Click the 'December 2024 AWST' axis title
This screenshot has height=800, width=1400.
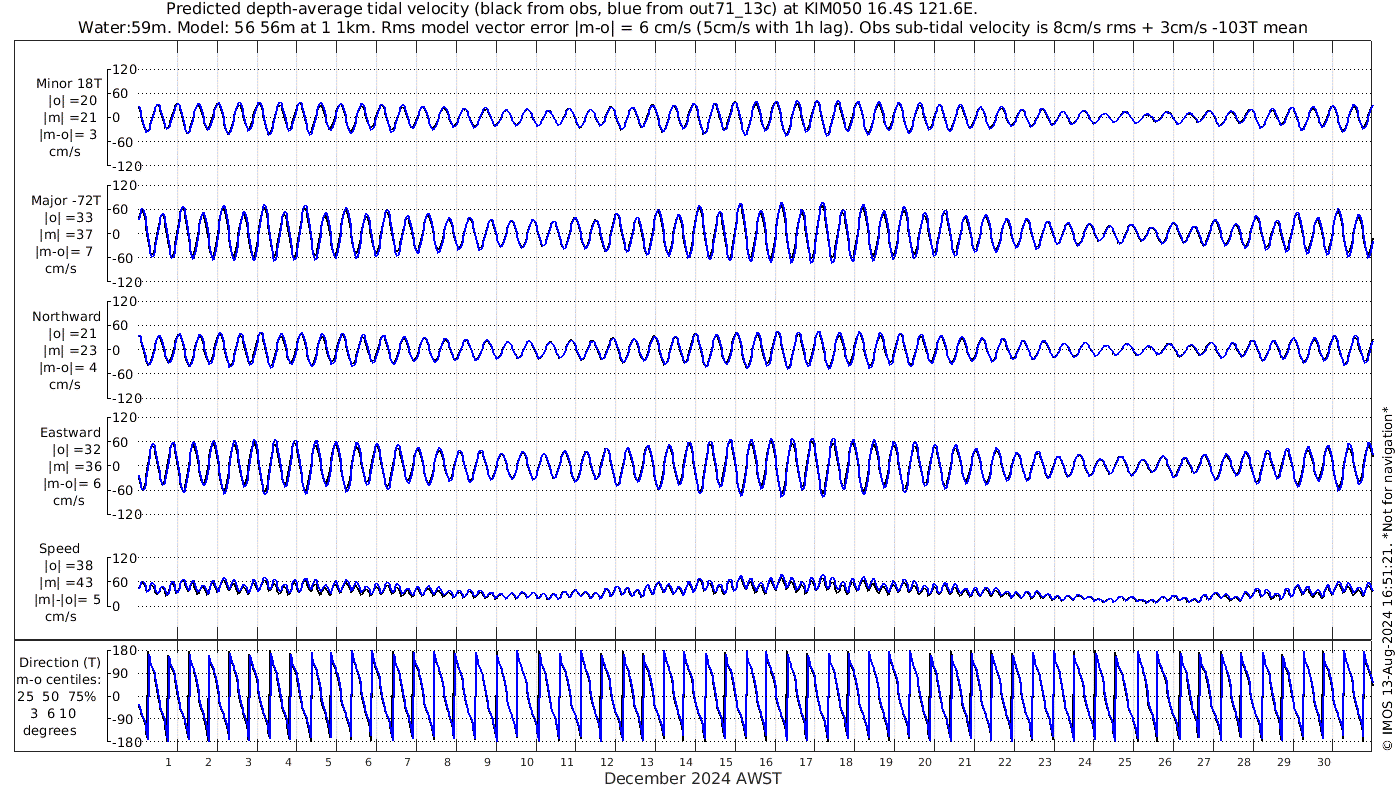(692, 779)
